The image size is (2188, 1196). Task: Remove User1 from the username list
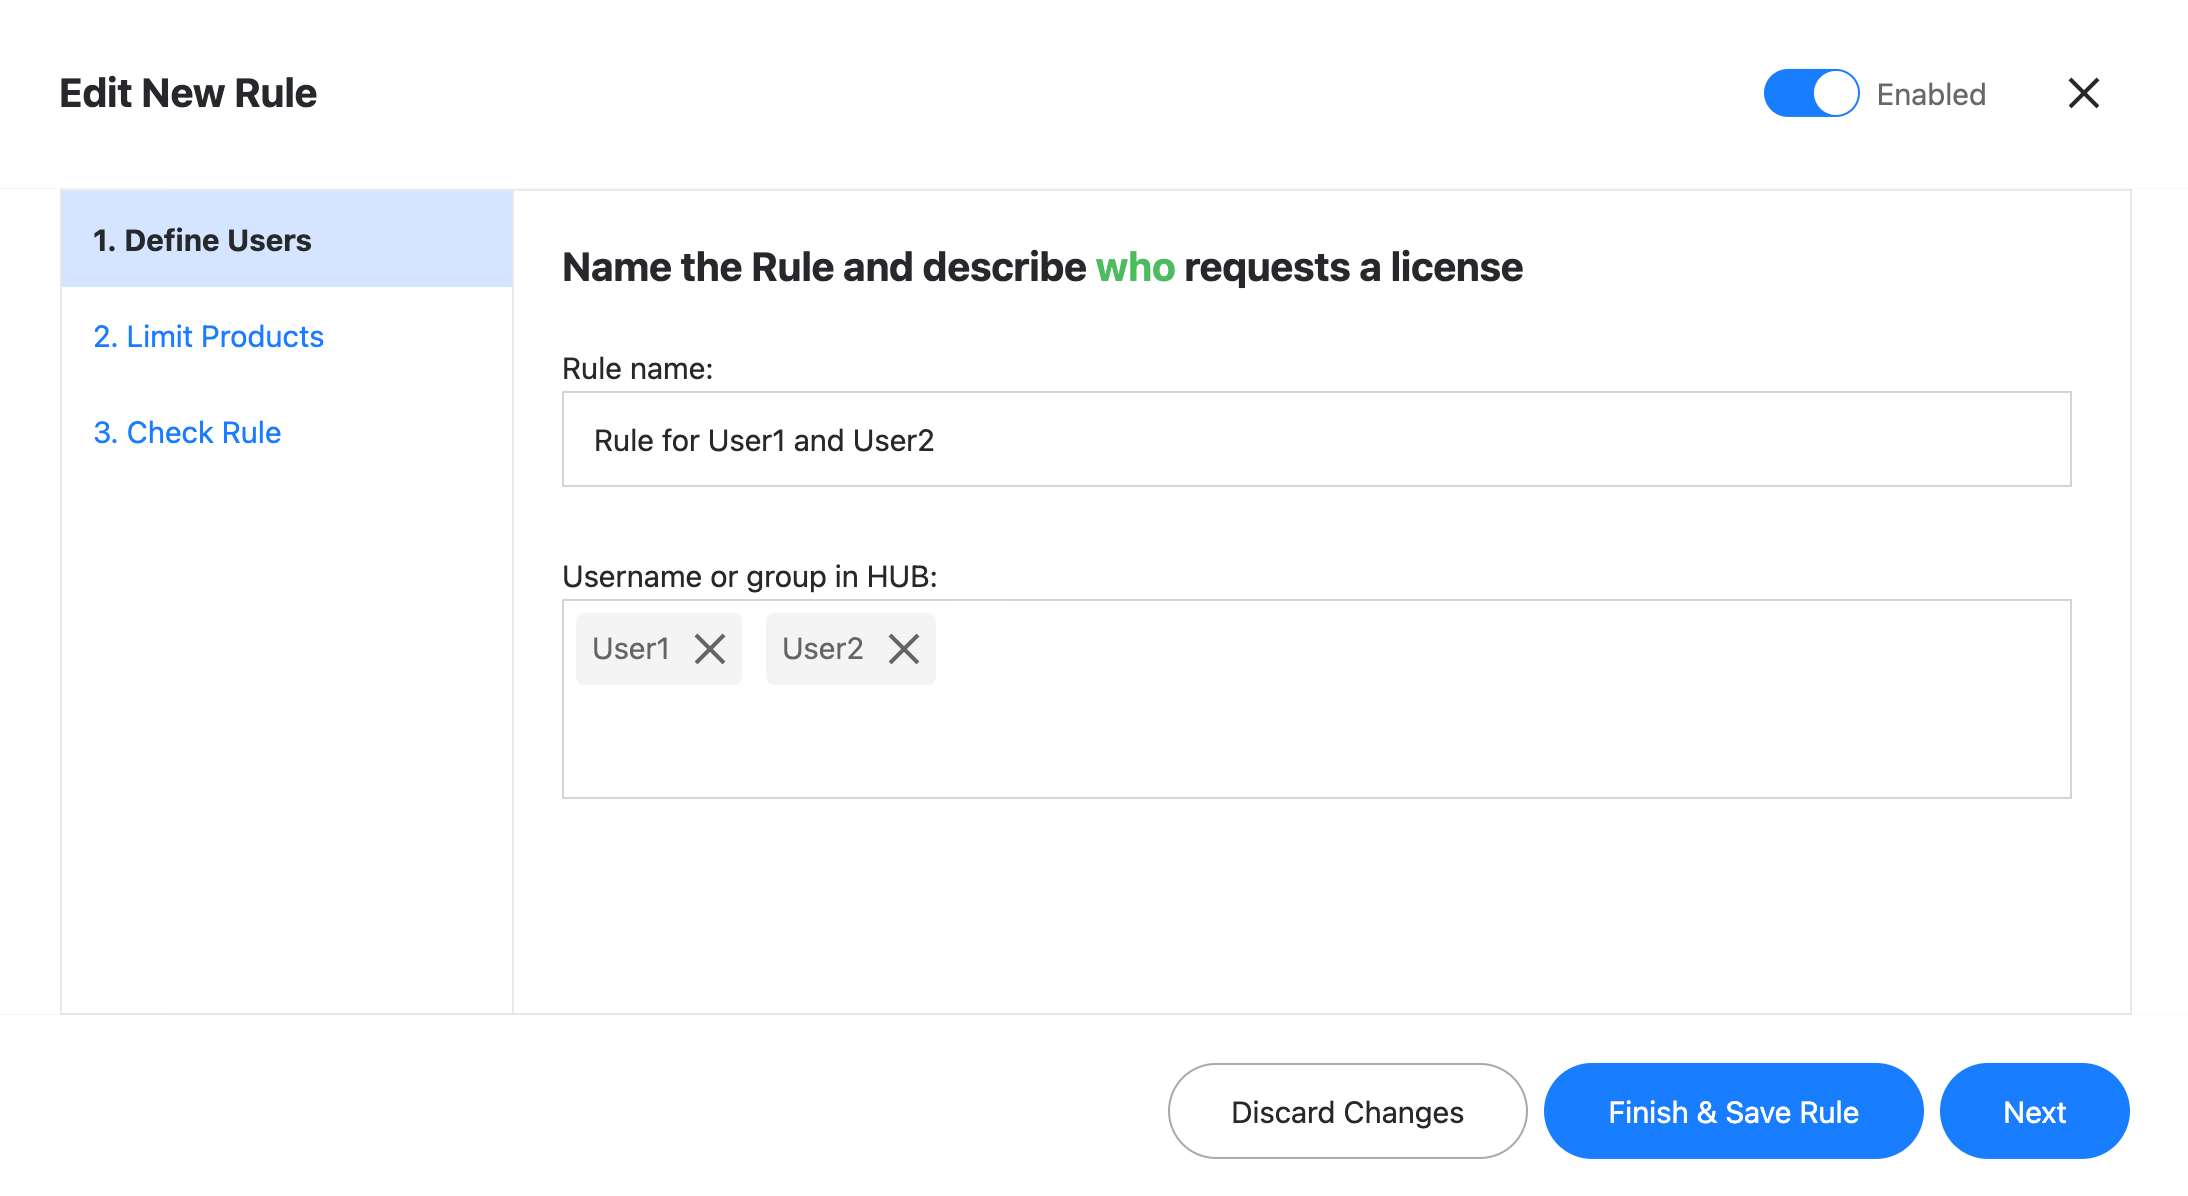point(711,649)
